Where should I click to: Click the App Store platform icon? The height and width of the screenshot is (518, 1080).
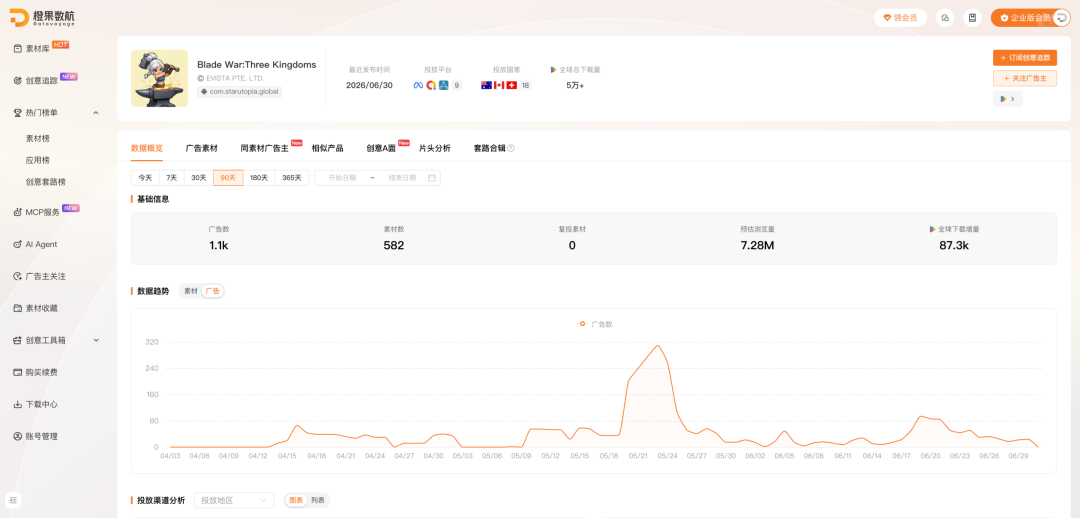click(444, 85)
